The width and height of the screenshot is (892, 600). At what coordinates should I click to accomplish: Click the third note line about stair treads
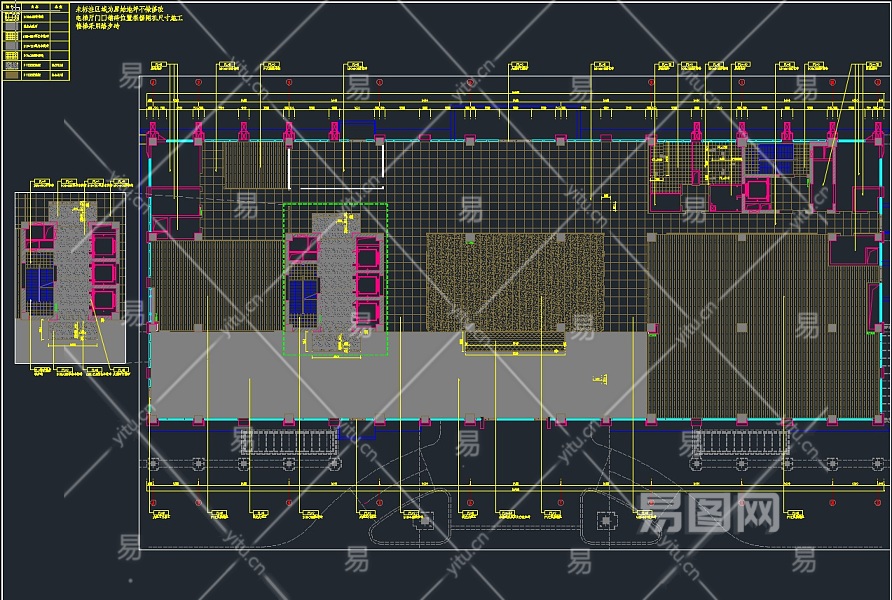[98, 26]
